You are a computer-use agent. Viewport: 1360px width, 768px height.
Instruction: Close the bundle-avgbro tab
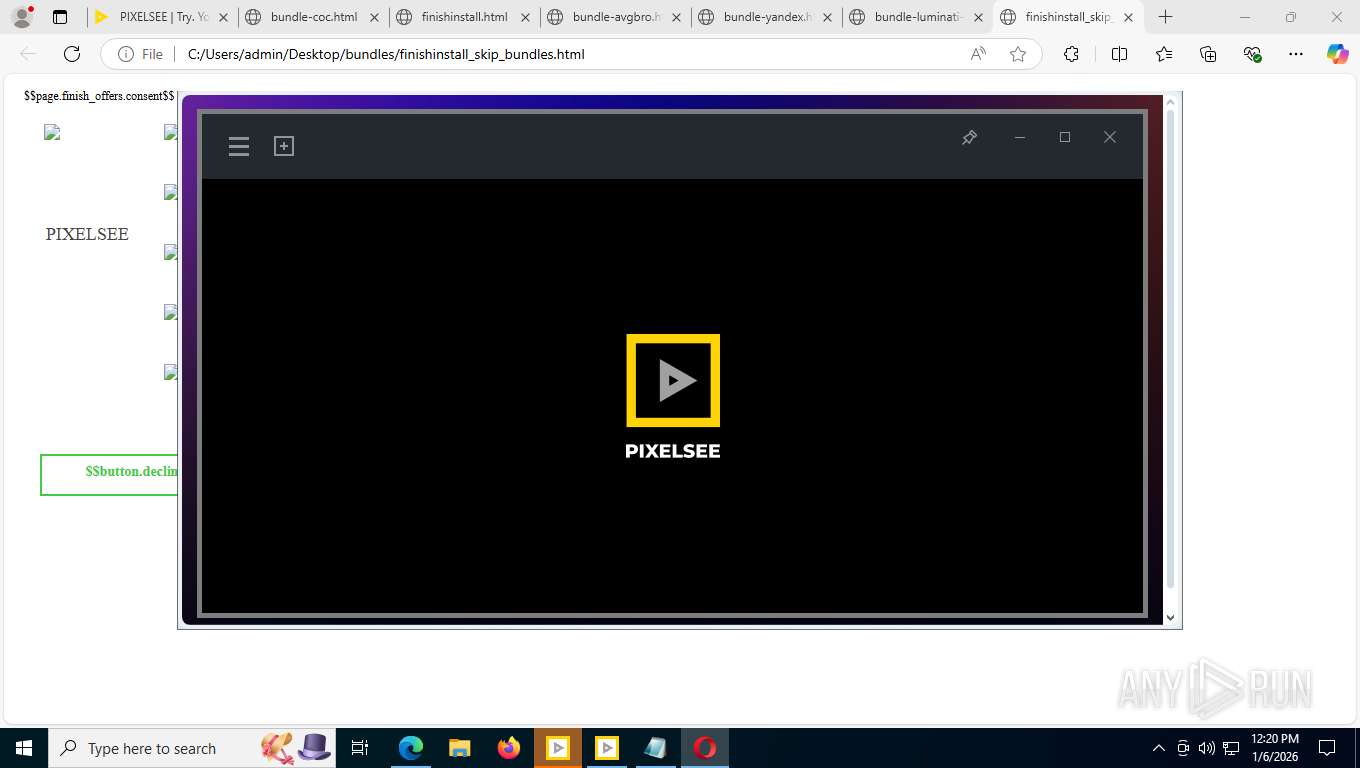tap(676, 17)
